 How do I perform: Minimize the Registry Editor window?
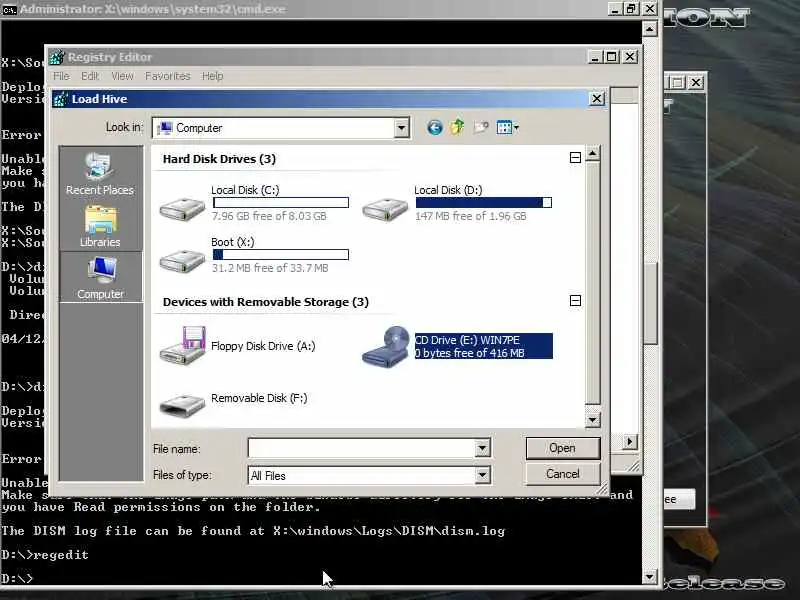click(594, 57)
